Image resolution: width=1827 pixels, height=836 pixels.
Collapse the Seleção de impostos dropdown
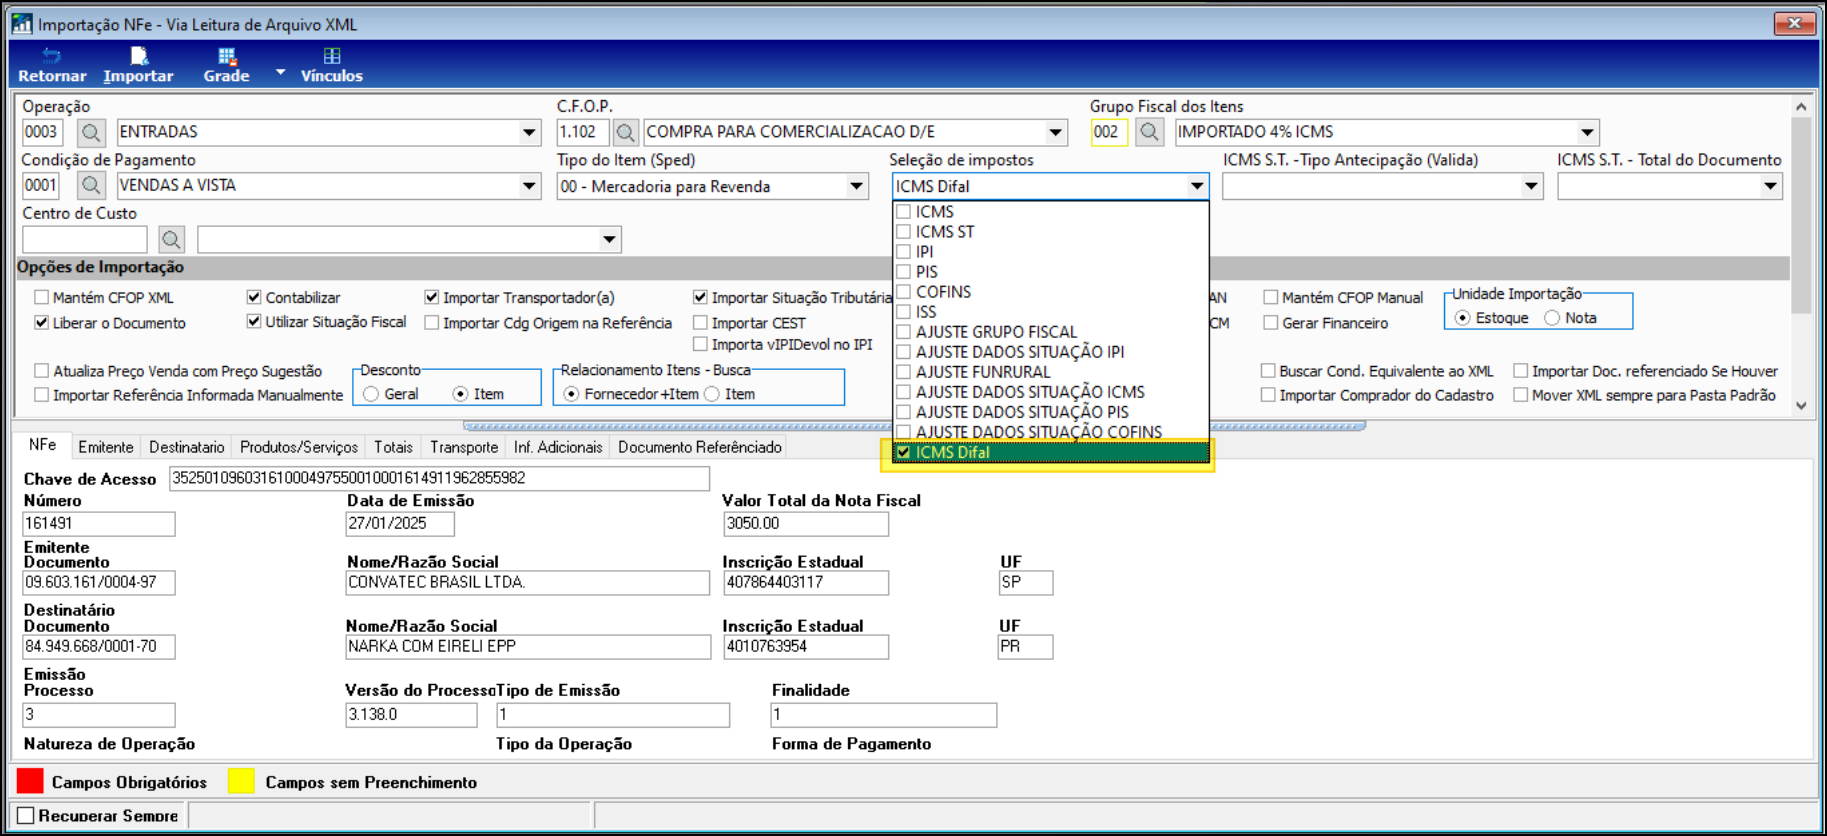[1197, 186]
